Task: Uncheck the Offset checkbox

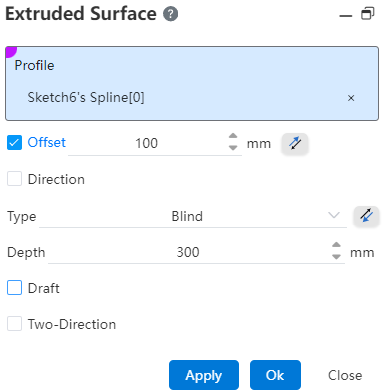Action: pos(14,143)
